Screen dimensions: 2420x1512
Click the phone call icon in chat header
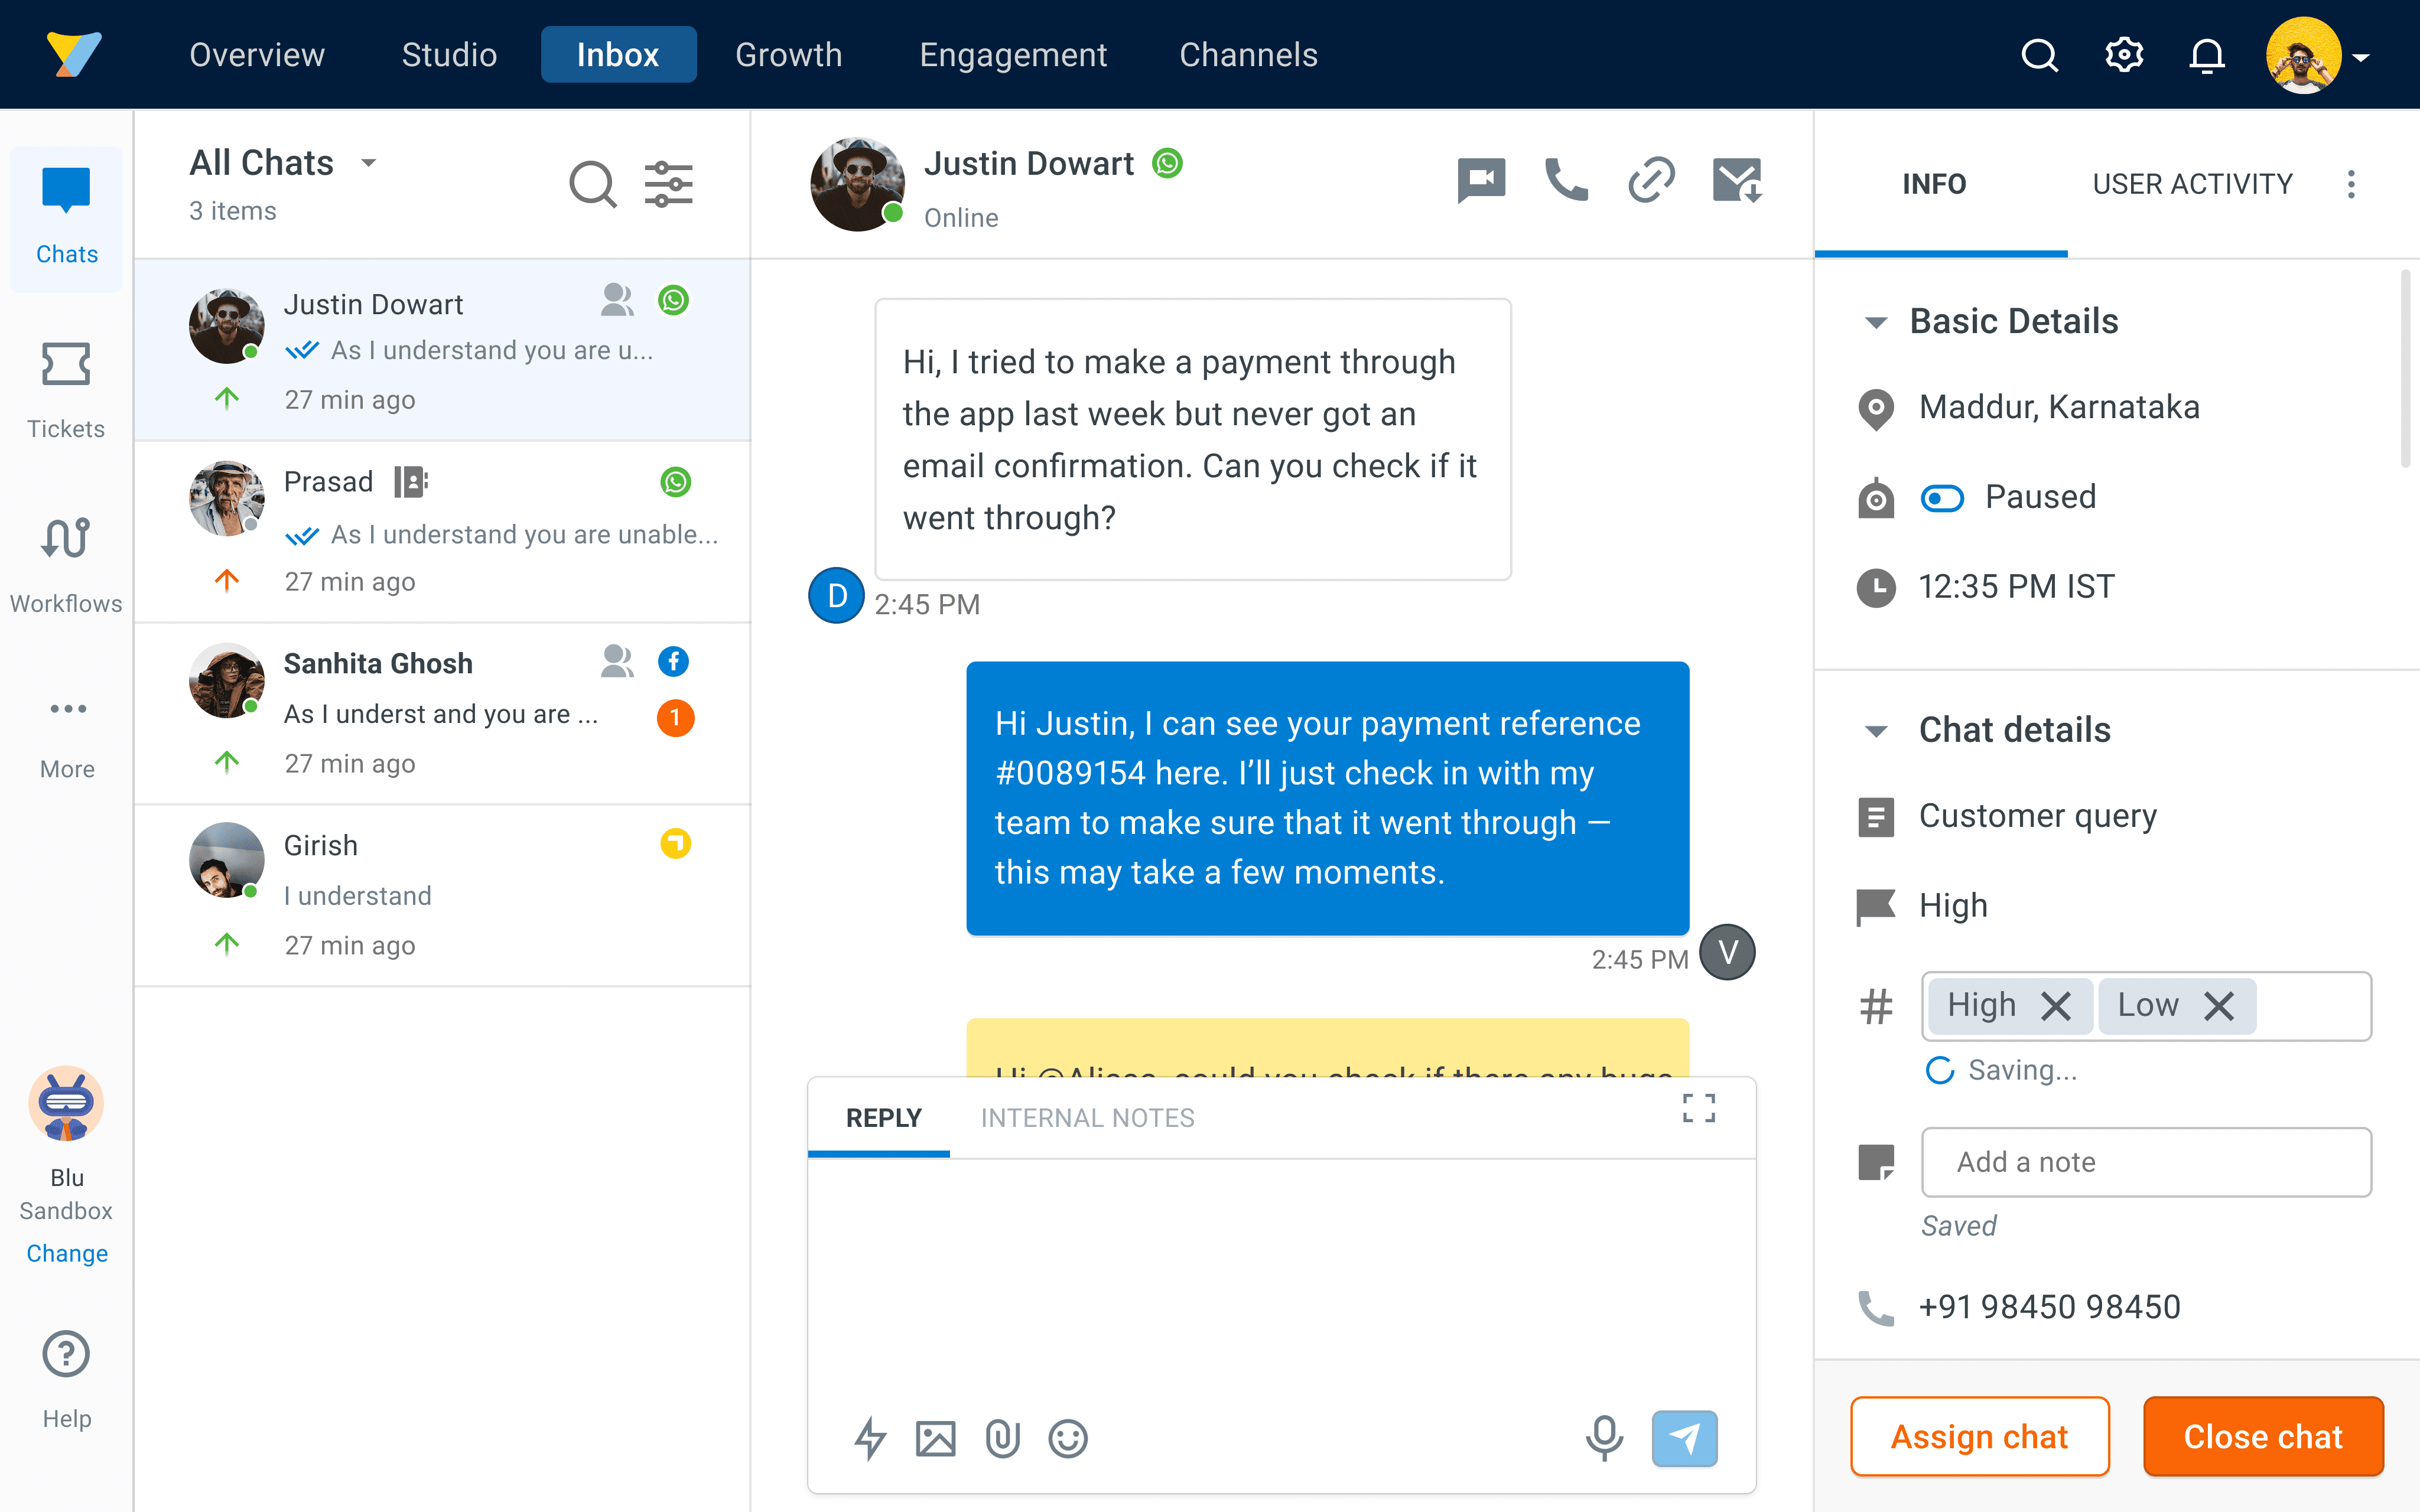(x=1566, y=180)
